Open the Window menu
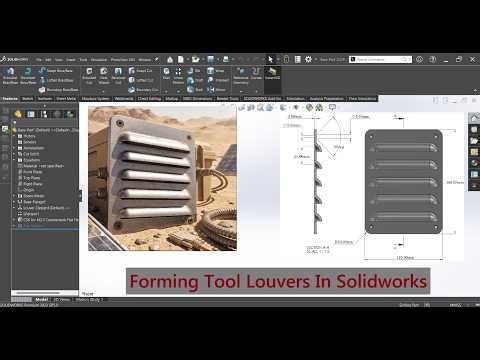This screenshot has width=480, height=360. click(145, 60)
